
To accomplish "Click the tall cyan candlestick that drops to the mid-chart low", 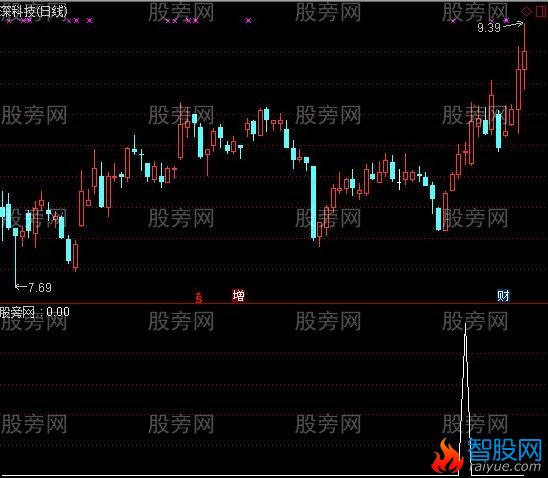I will coord(313,202).
